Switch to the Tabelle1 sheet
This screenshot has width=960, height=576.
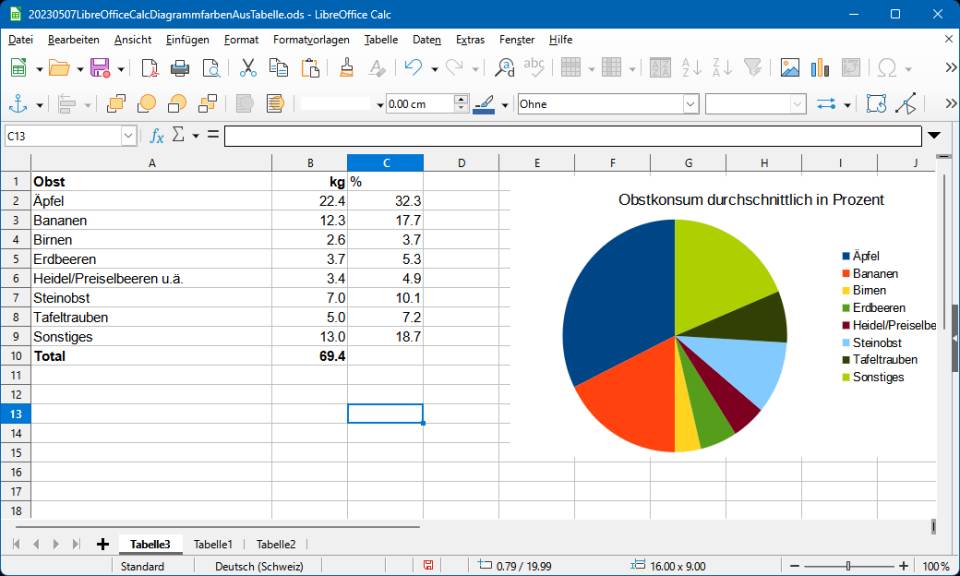213,544
